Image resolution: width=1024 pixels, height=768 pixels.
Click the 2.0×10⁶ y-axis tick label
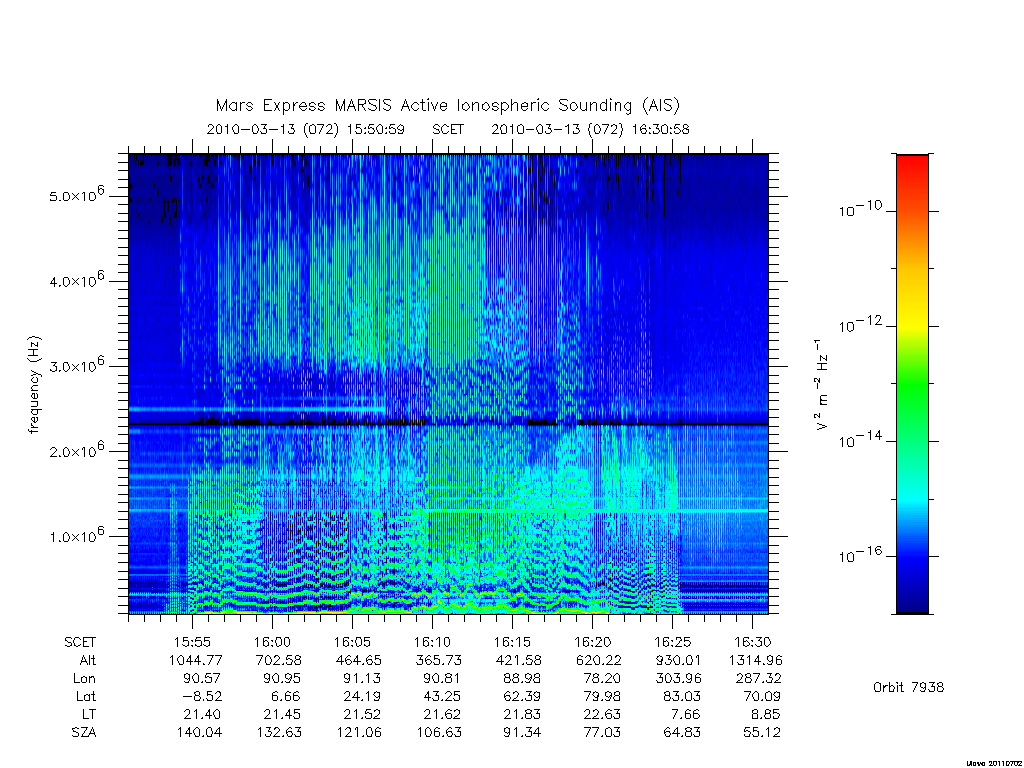76,449
